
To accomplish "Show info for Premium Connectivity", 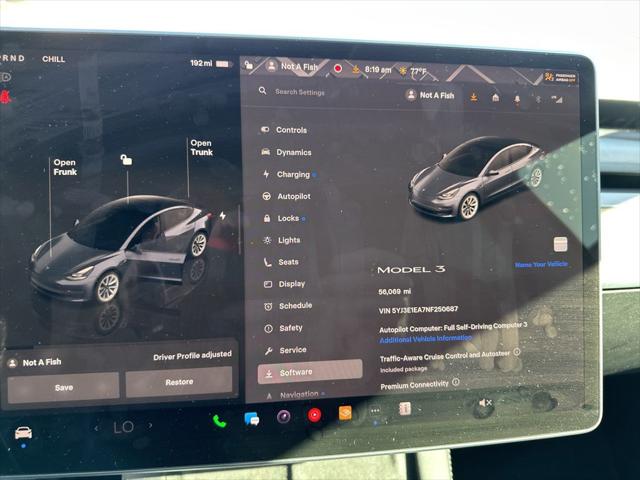I will pos(456,382).
